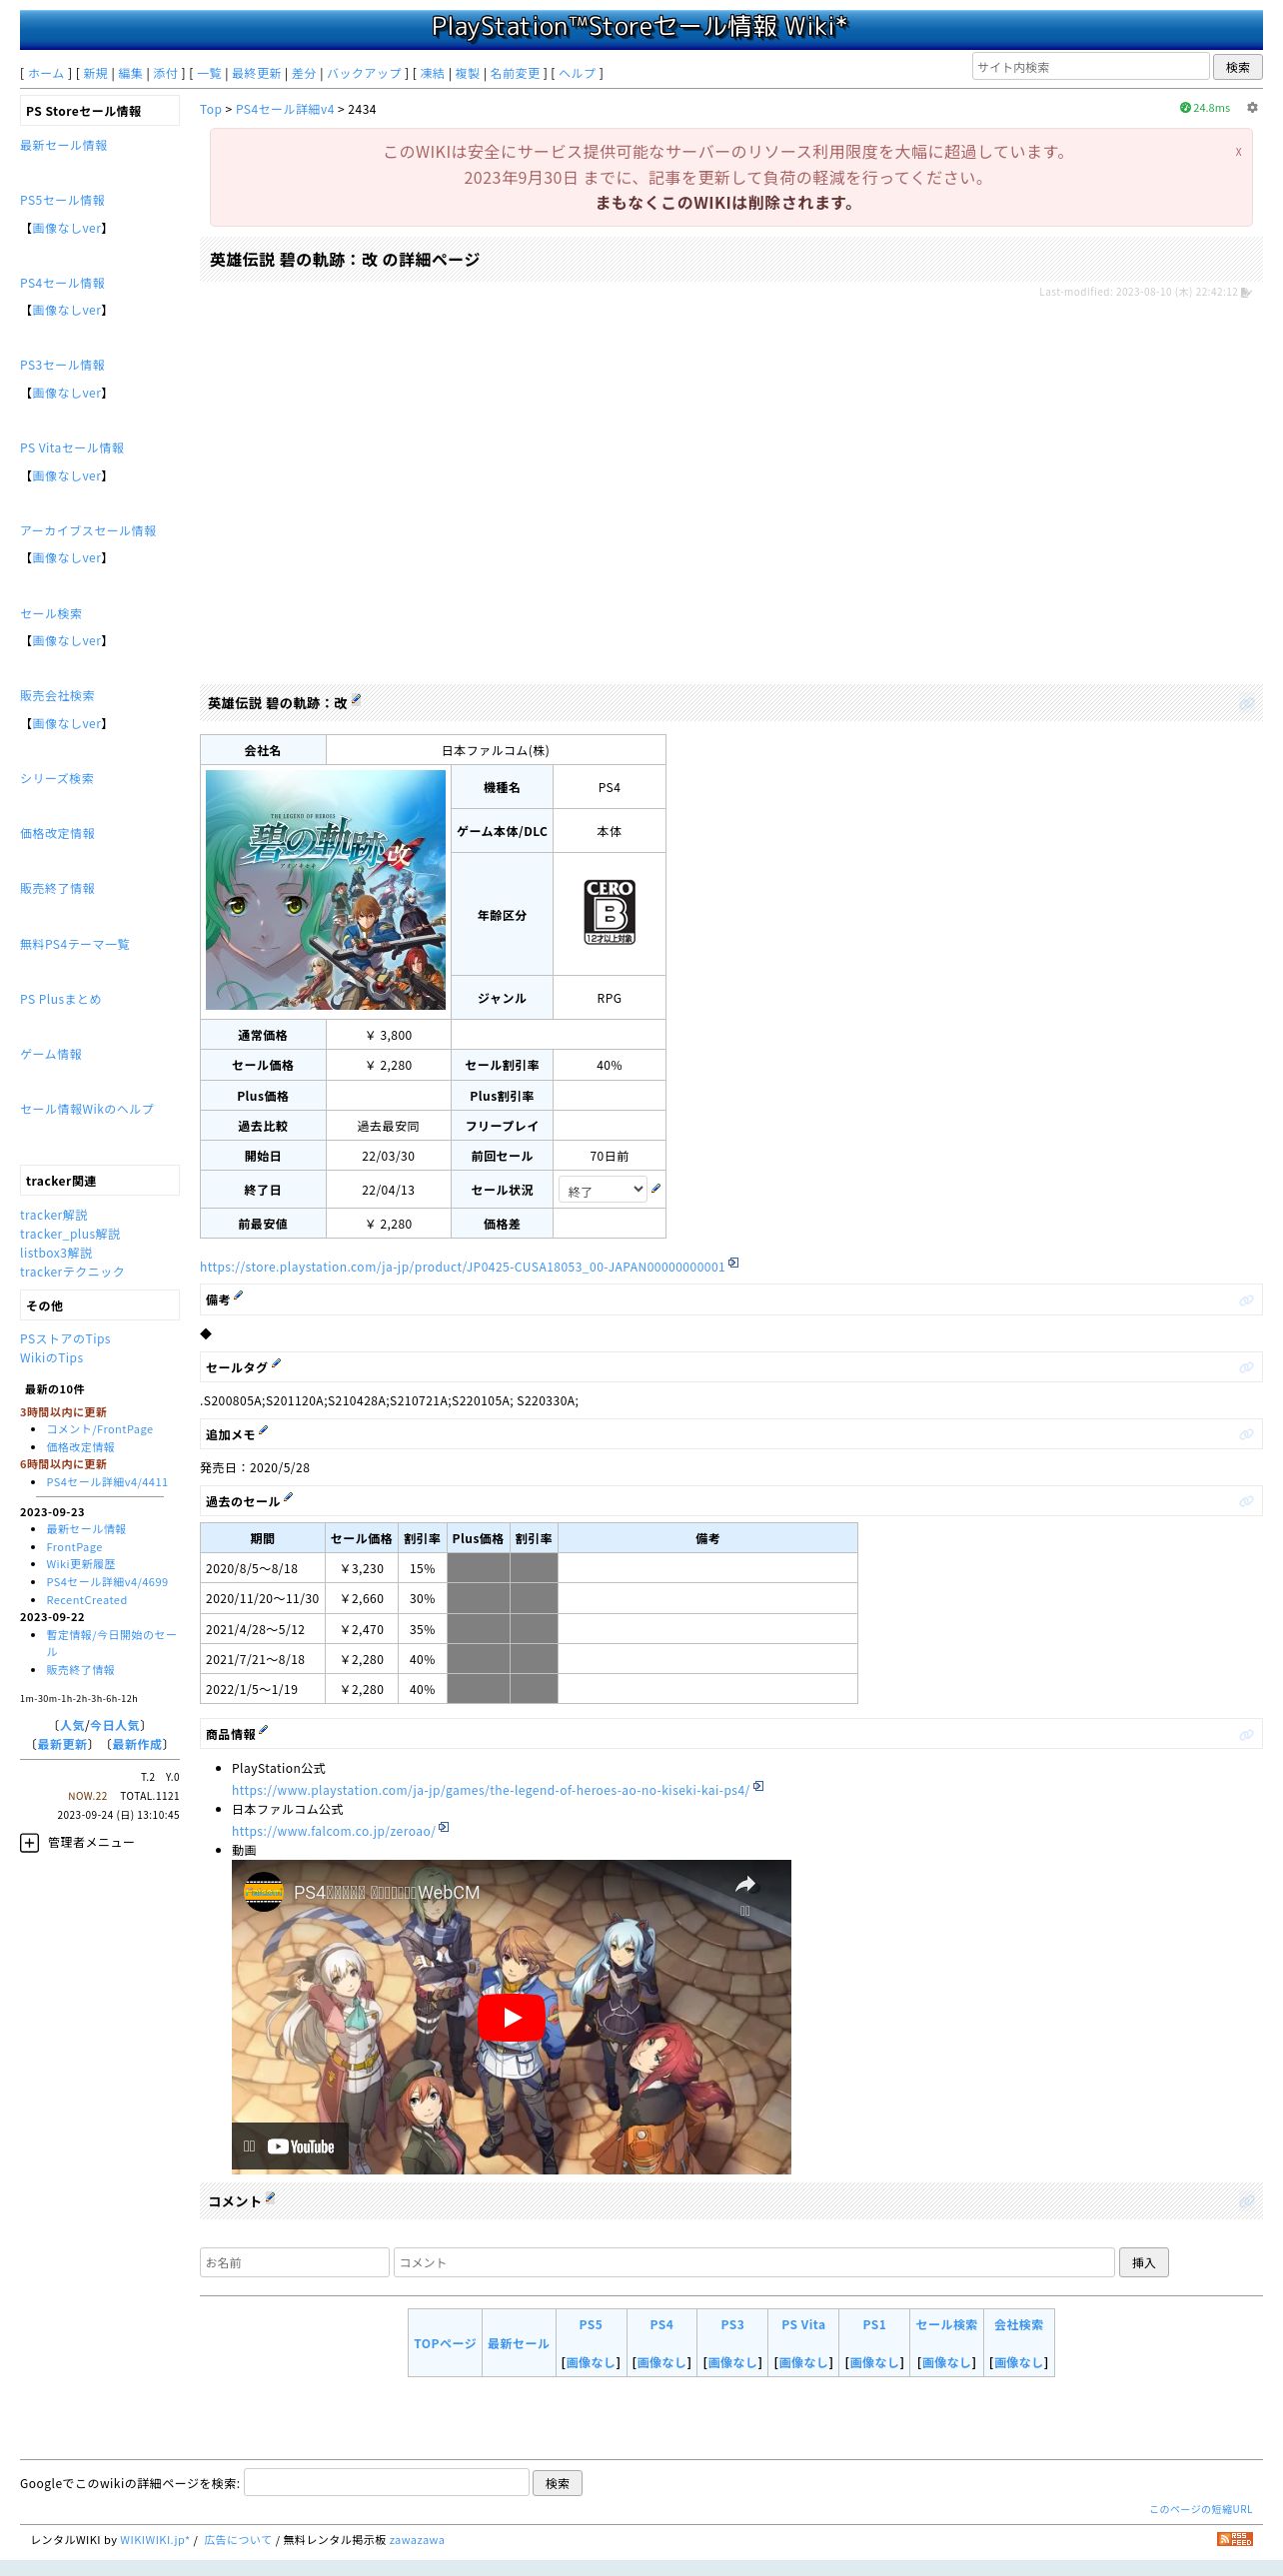
Task: Click the 検索 button beside Google search field
Action: pos(557,2483)
